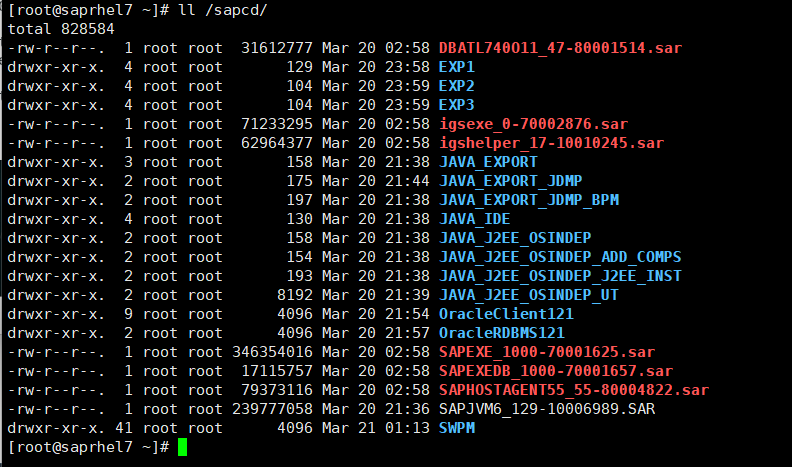792x467 pixels.
Task: Click the SWPM directory name
Action: pos(457,428)
